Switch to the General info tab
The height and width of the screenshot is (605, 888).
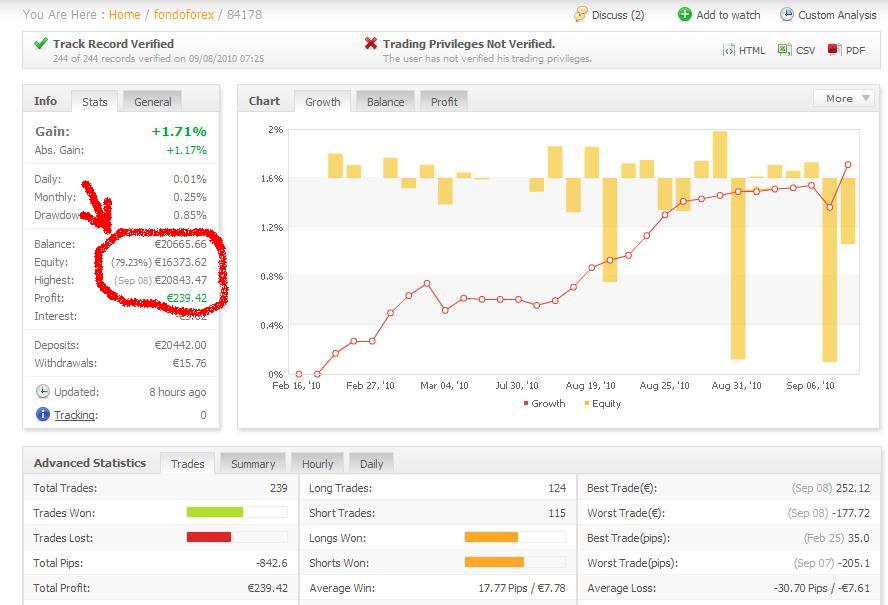[x=153, y=102]
